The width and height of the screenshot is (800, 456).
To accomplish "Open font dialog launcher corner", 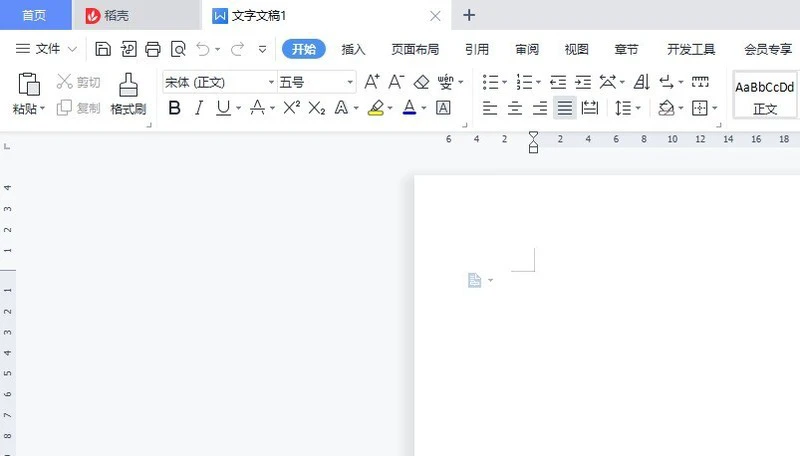I will click(465, 125).
